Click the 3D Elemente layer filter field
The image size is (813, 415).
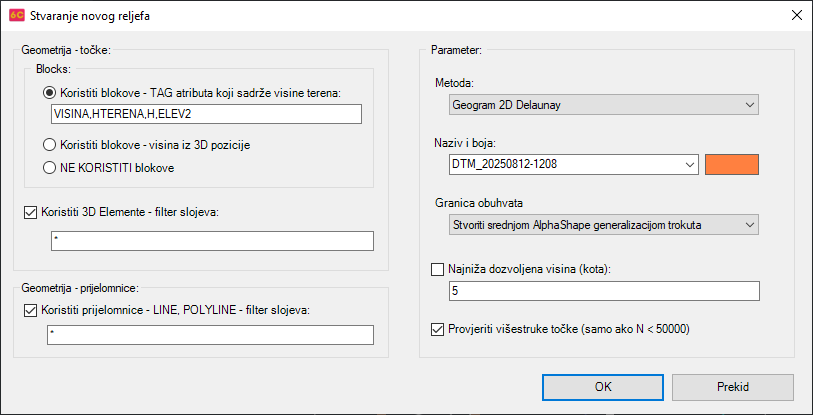click(211, 241)
